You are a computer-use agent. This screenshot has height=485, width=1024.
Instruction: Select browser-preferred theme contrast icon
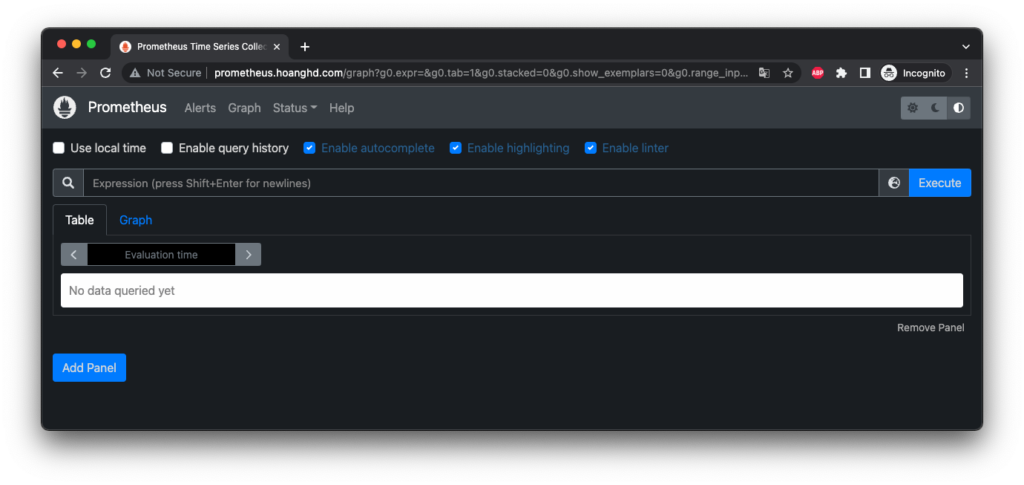pos(959,108)
